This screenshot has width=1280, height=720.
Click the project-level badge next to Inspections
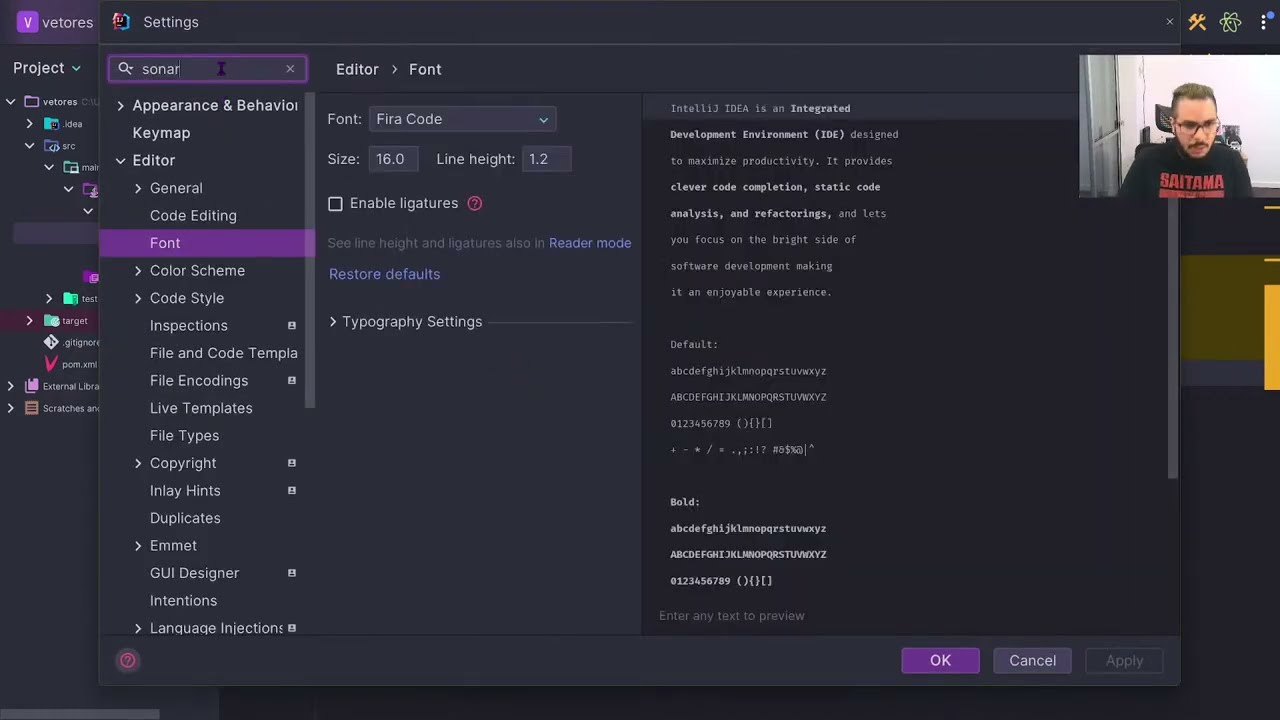pyautogui.click(x=292, y=326)
